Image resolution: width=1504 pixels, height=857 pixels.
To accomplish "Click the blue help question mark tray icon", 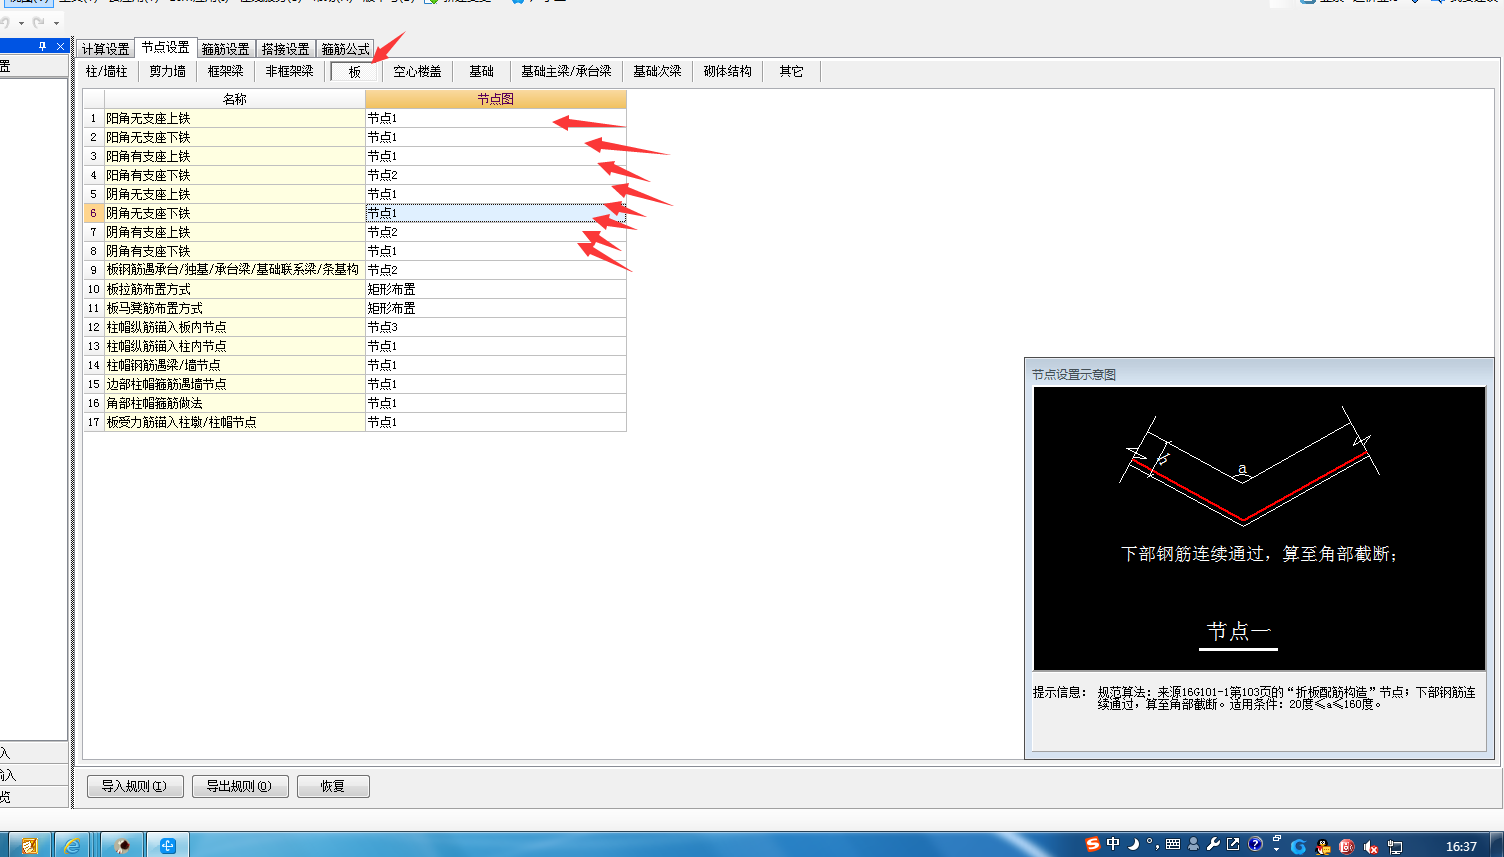I will coord(1256,845).
